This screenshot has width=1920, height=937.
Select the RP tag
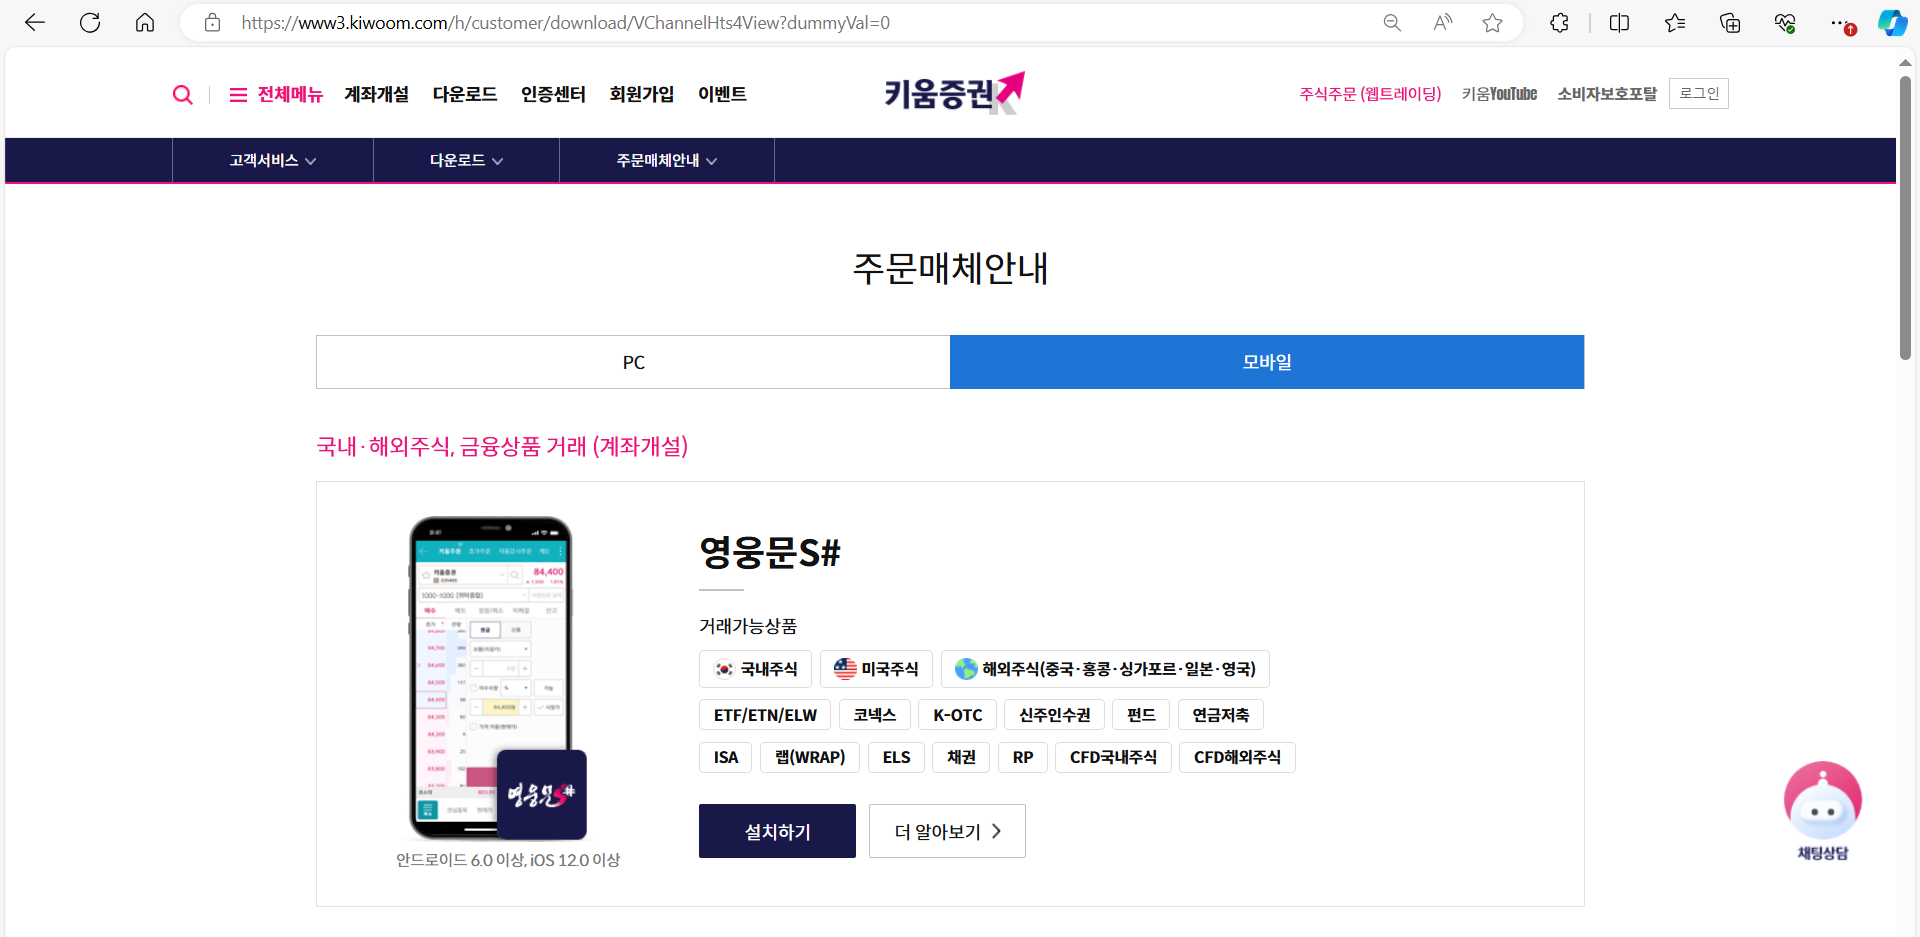(x=1023, y=757)
